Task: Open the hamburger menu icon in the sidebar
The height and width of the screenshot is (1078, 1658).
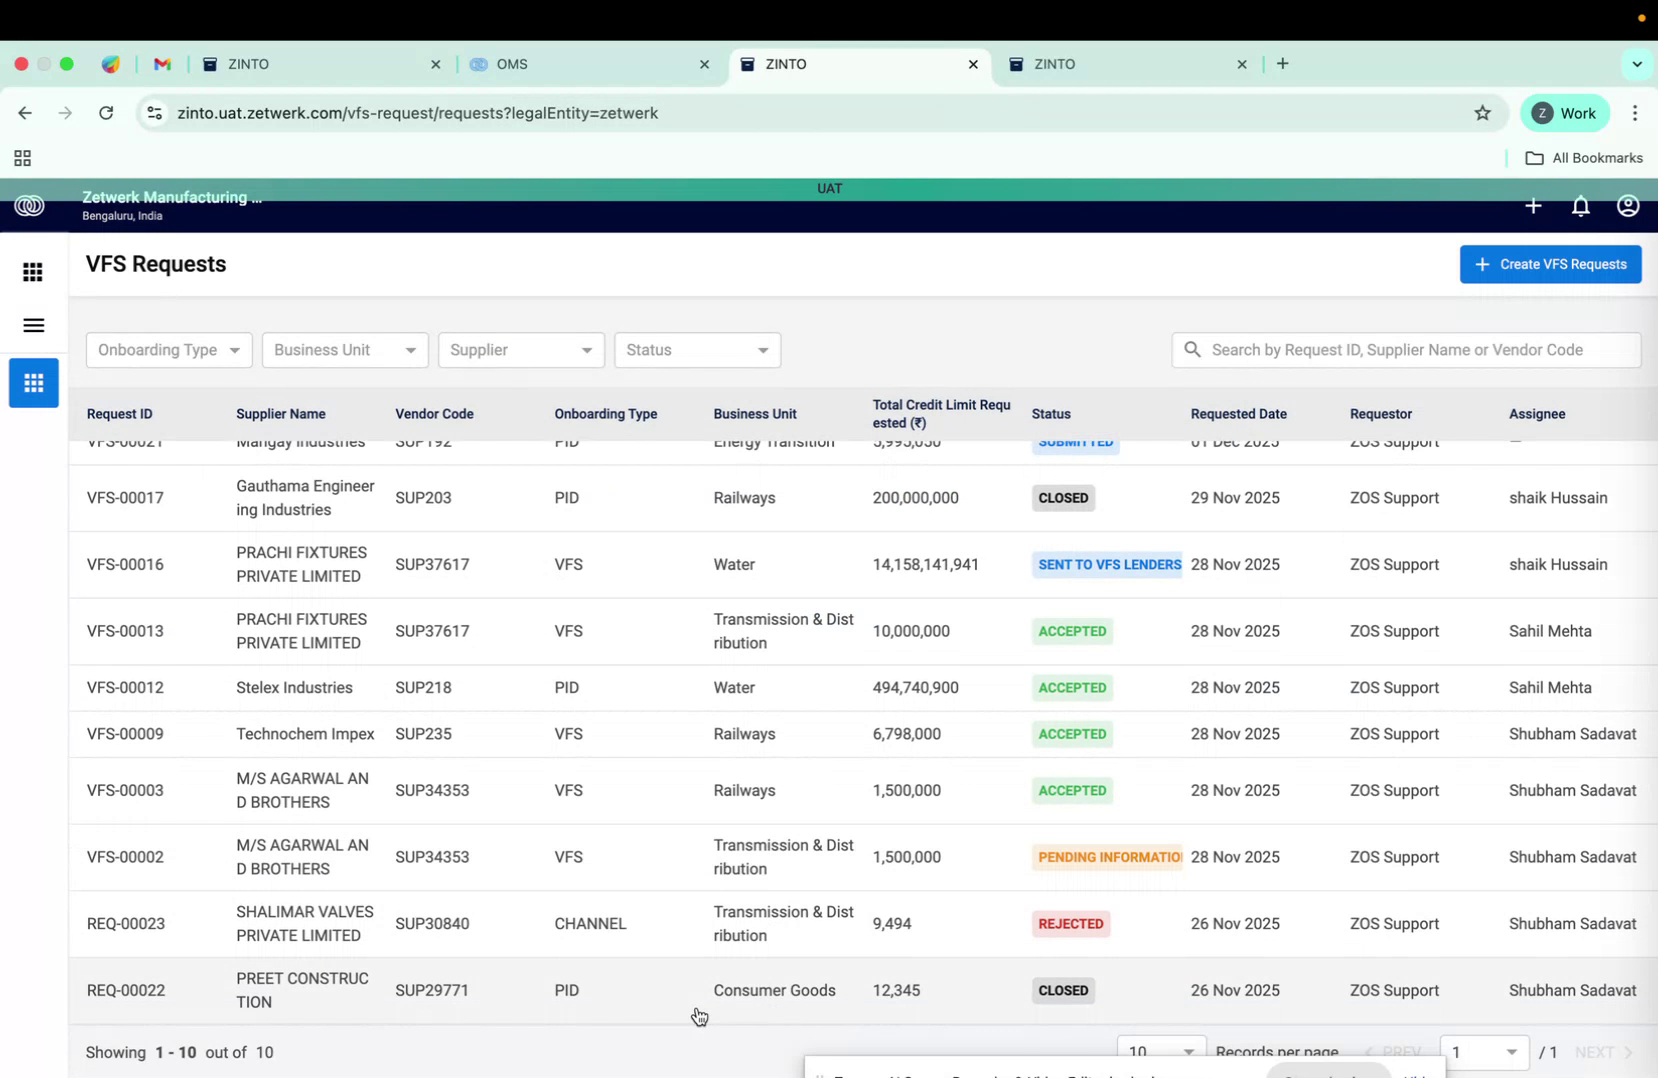Action: pos(33,325)
